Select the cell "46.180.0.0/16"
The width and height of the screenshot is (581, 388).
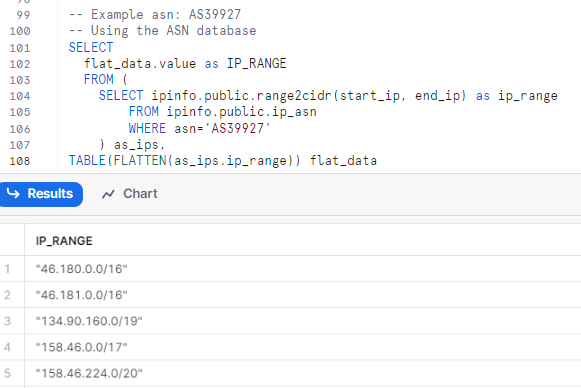[x=82, y=269]
